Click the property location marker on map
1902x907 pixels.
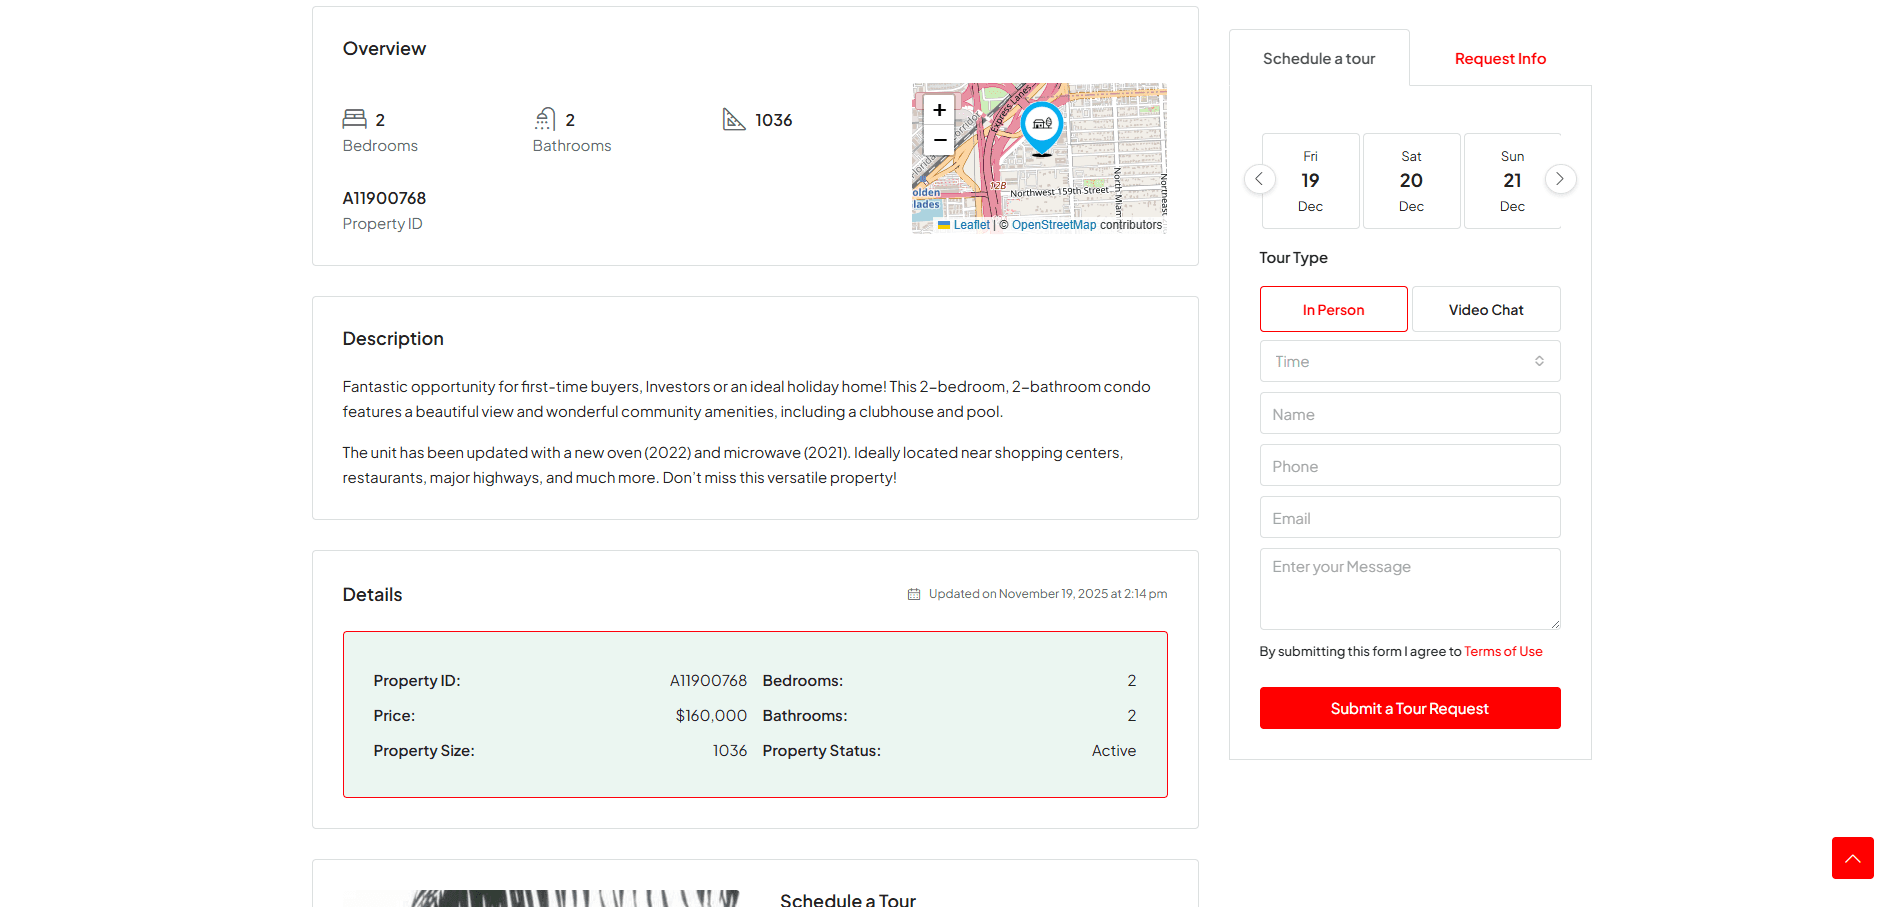click(x=1042, y=126)
